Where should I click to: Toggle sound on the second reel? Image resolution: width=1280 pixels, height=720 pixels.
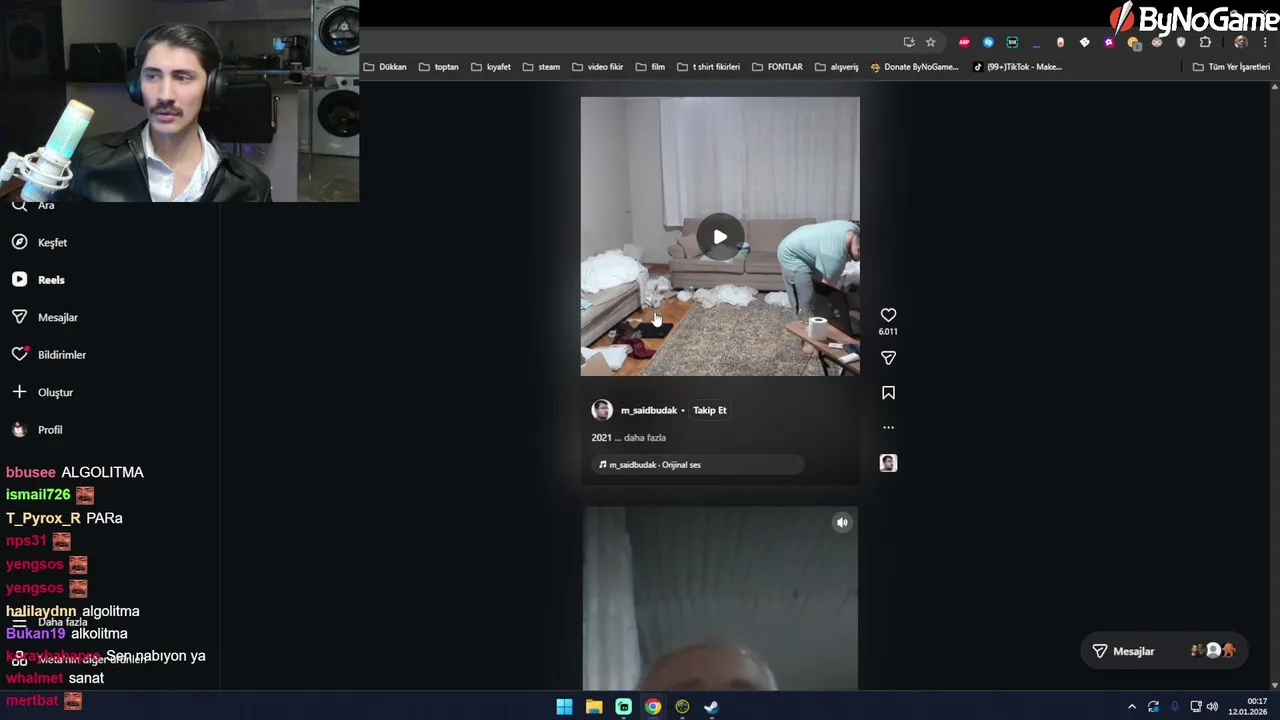(x=842, y=522)
